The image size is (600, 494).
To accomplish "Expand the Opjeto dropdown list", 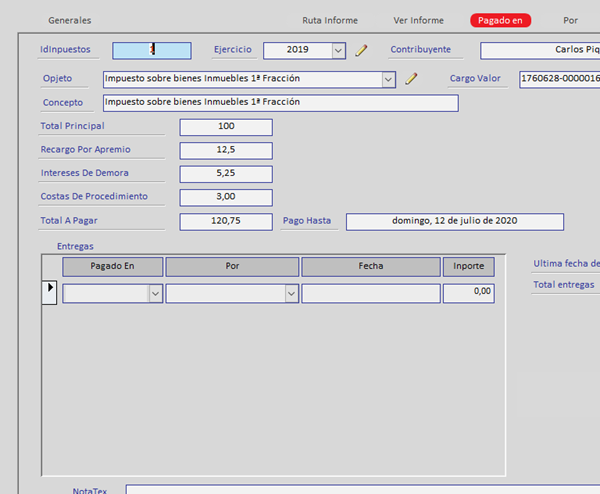I will (388, 79).
